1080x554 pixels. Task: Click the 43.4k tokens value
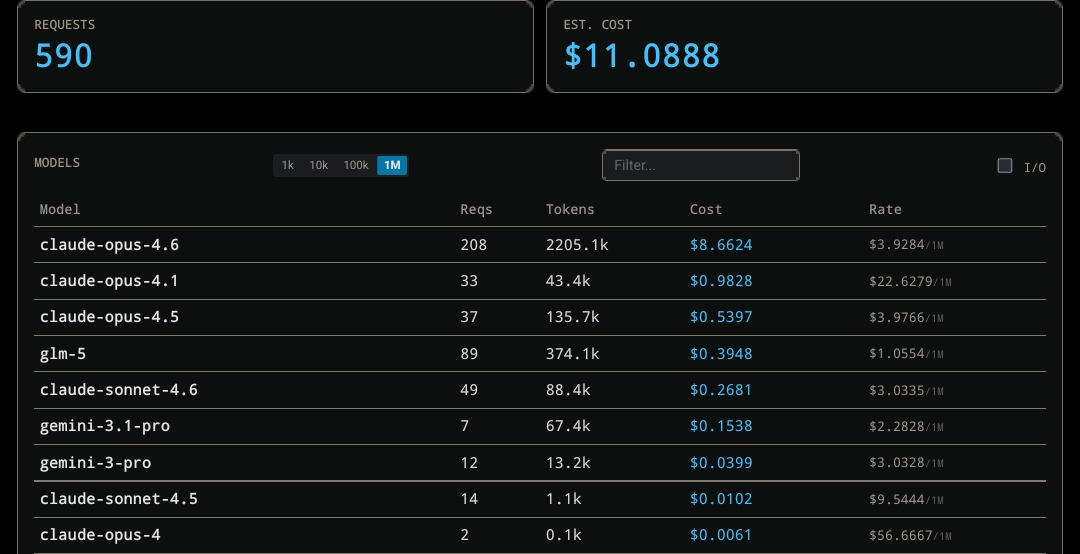click(x=568, y=281)
